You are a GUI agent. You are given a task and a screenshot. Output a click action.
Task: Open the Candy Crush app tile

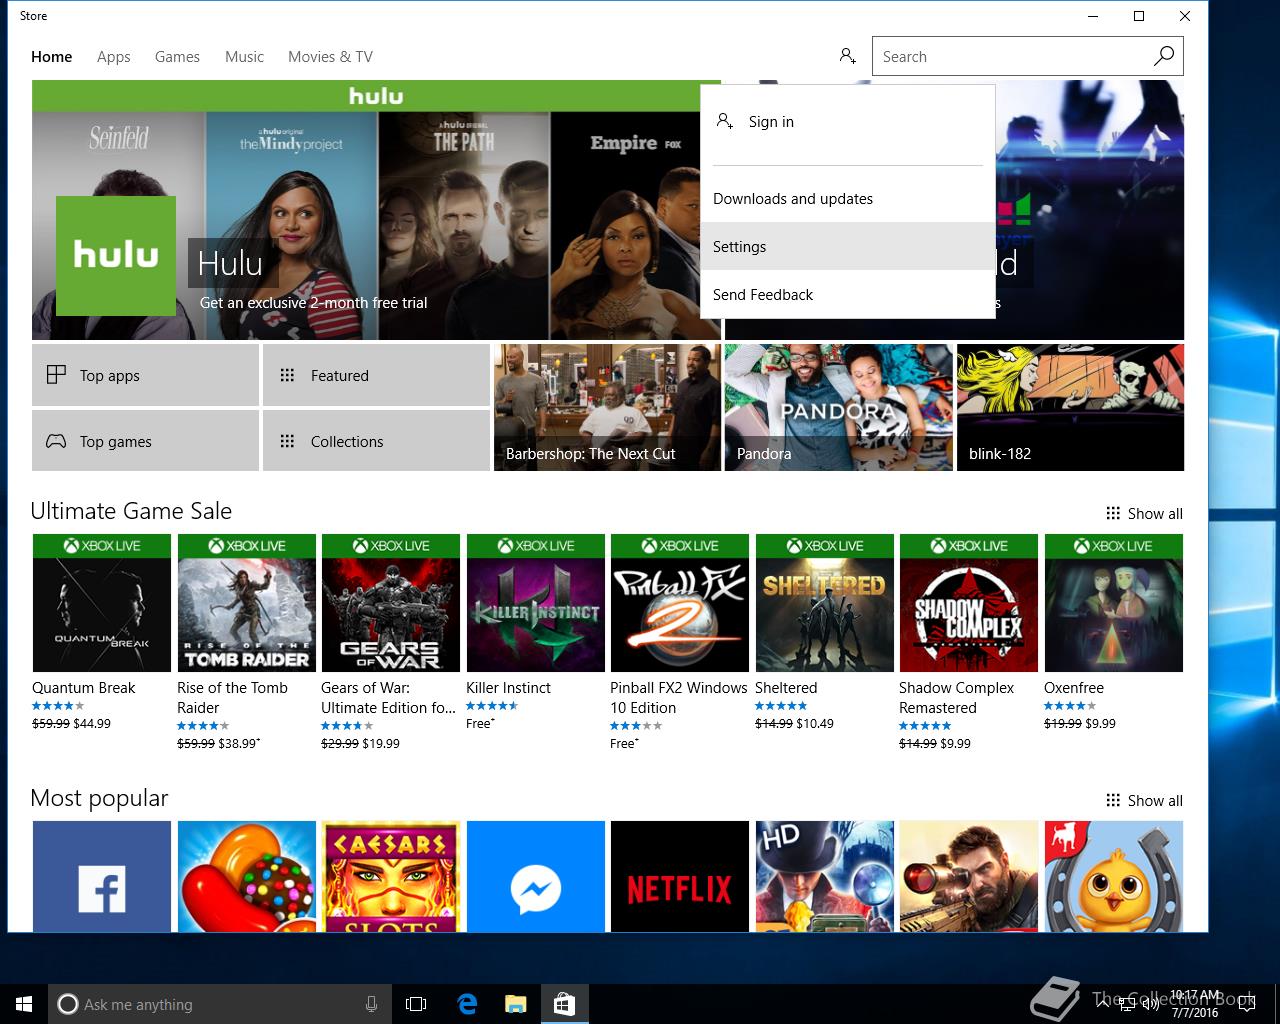[247, 876]
